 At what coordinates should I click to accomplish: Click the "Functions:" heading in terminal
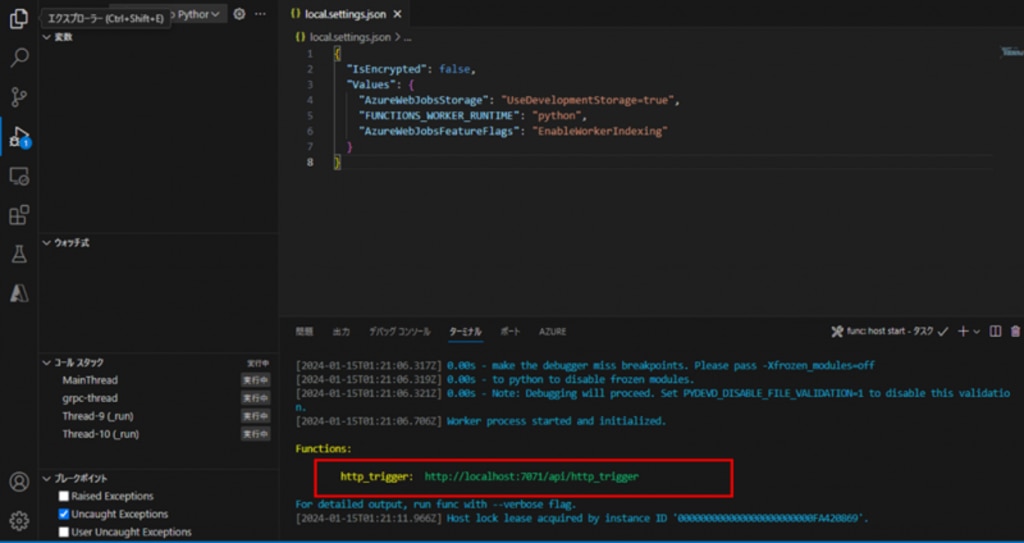click(x=323, y=449)
